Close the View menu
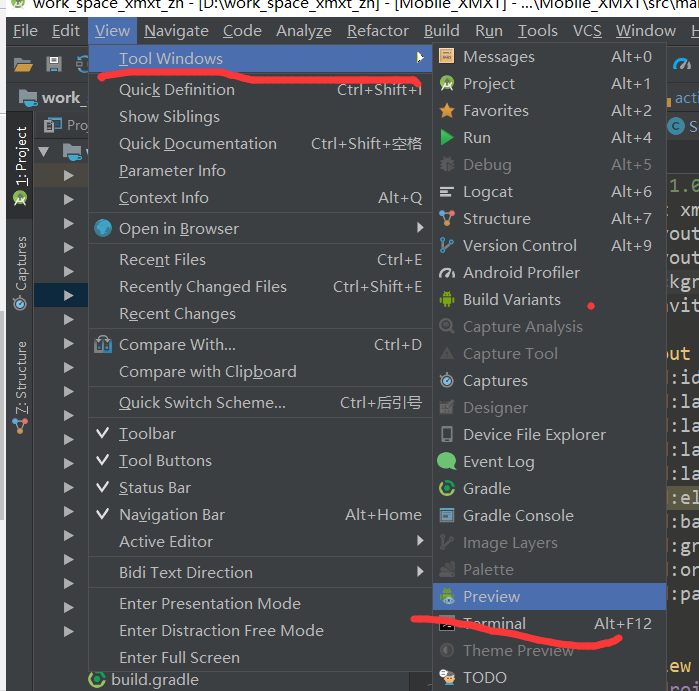The height and width of the screenshot is (691, 699). [x=112, y=31]
